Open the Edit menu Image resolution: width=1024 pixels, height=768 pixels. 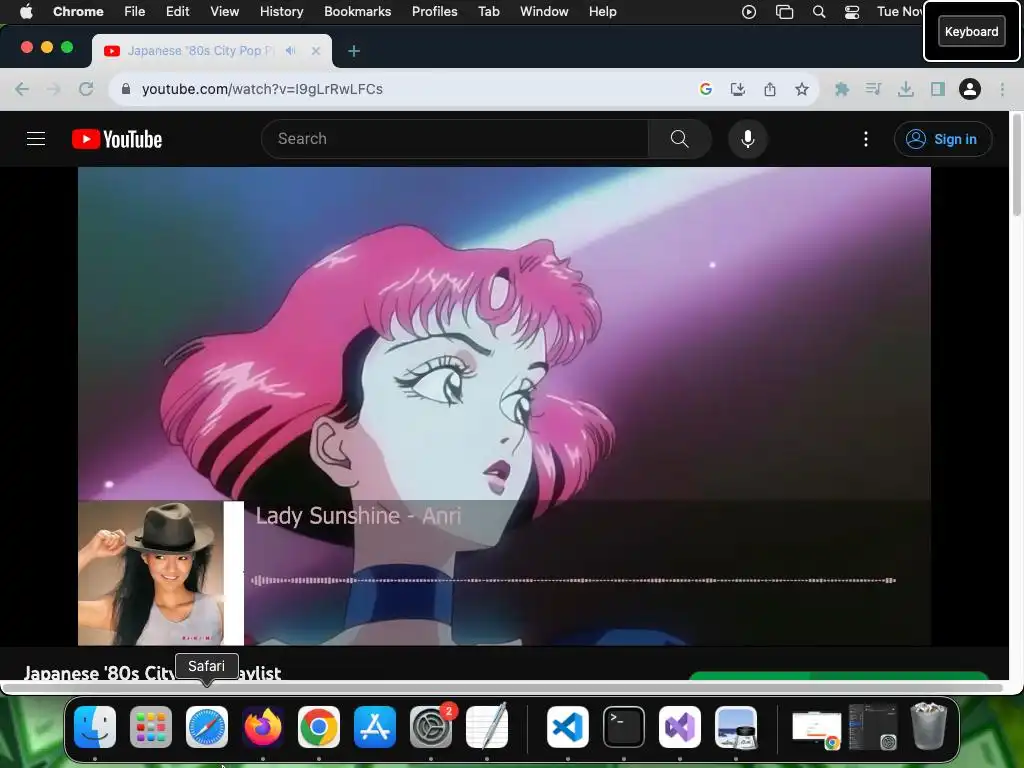(178, 11)
